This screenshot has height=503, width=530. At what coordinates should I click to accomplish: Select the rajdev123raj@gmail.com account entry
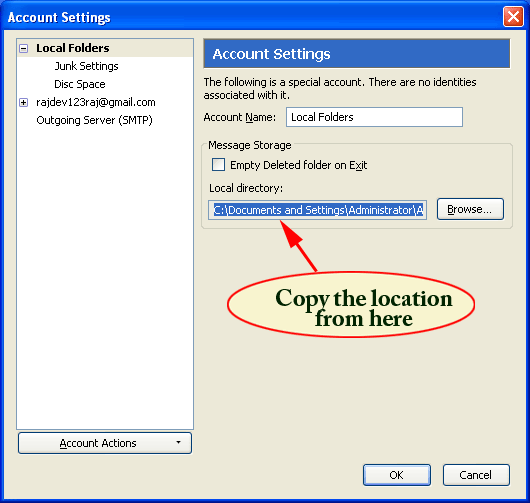pos(96,102)
